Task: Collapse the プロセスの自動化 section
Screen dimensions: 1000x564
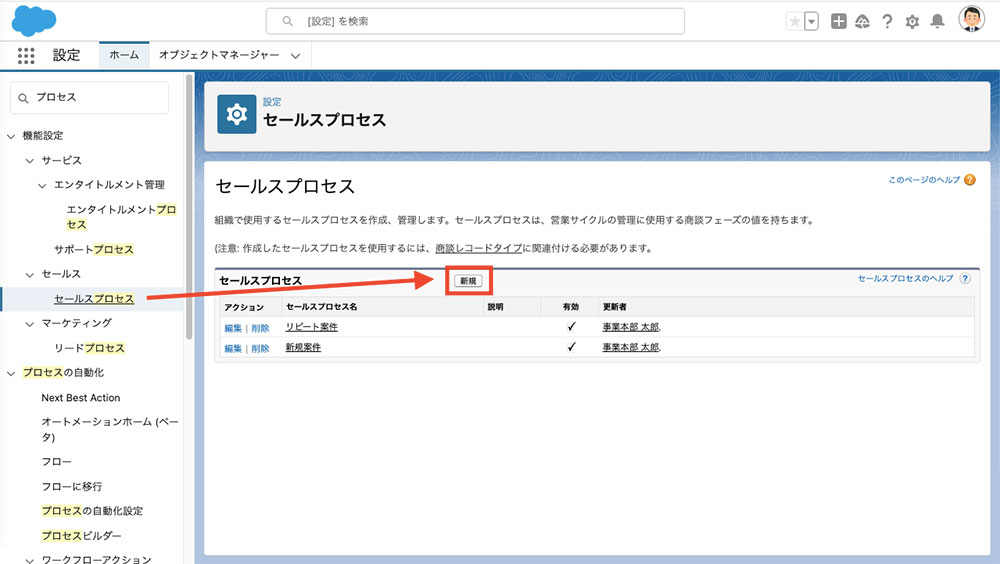Action: (x=11, y=373)
